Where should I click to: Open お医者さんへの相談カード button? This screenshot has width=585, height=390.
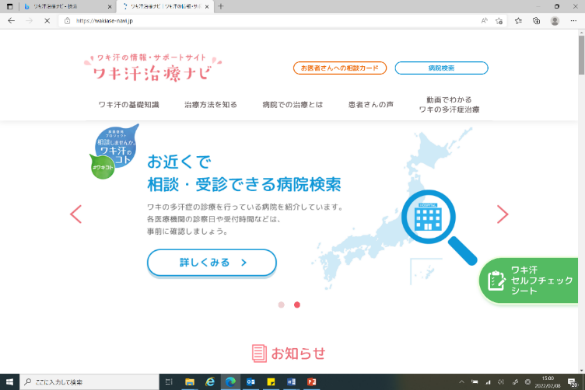[x=340, y=68]
